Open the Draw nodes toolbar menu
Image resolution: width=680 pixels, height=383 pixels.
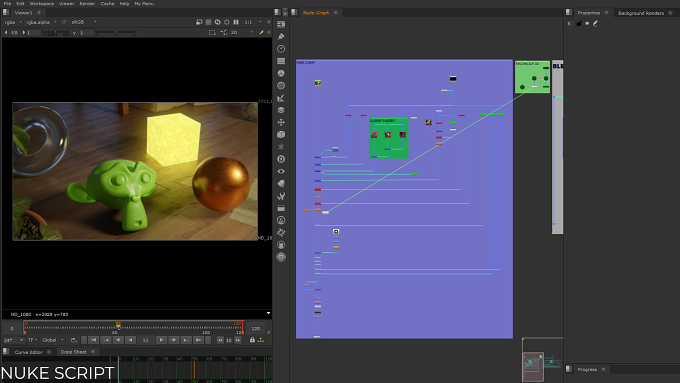(x=281, y=36)
